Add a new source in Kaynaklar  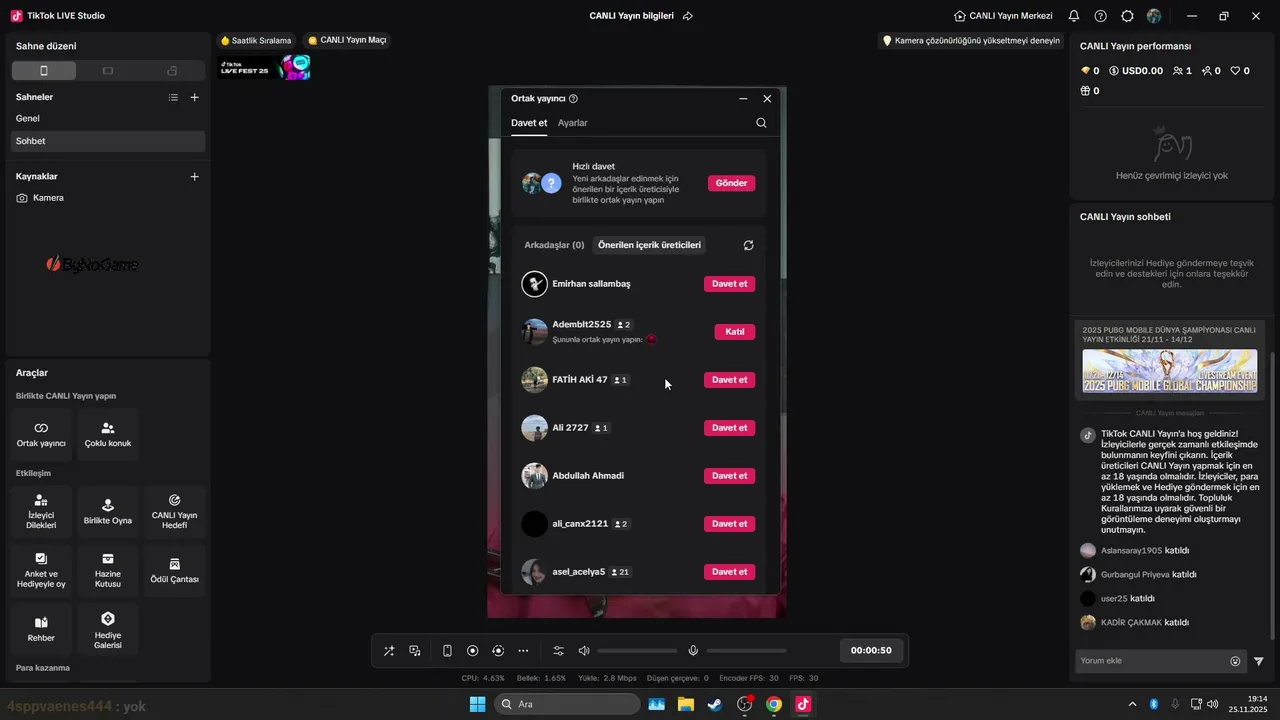tap(195, 176)
